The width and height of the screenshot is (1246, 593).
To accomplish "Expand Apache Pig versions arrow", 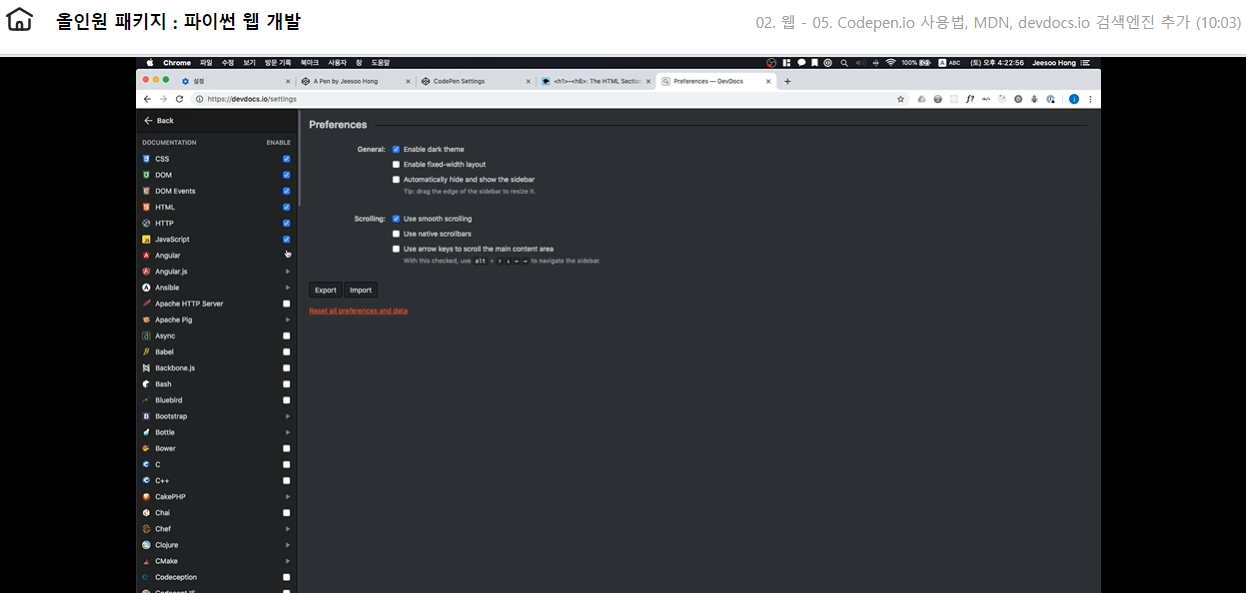I will point(288,320).
